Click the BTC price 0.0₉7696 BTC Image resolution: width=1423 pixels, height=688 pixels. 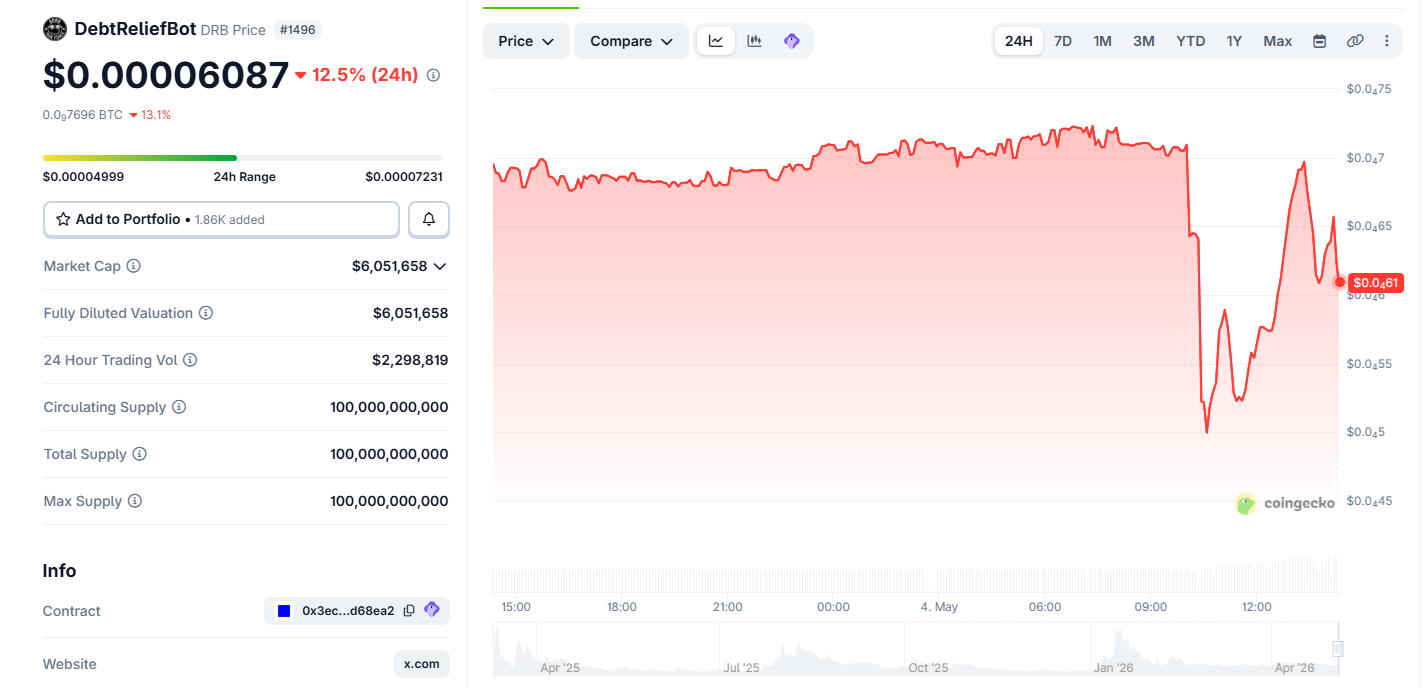click(x=83, y=115)
